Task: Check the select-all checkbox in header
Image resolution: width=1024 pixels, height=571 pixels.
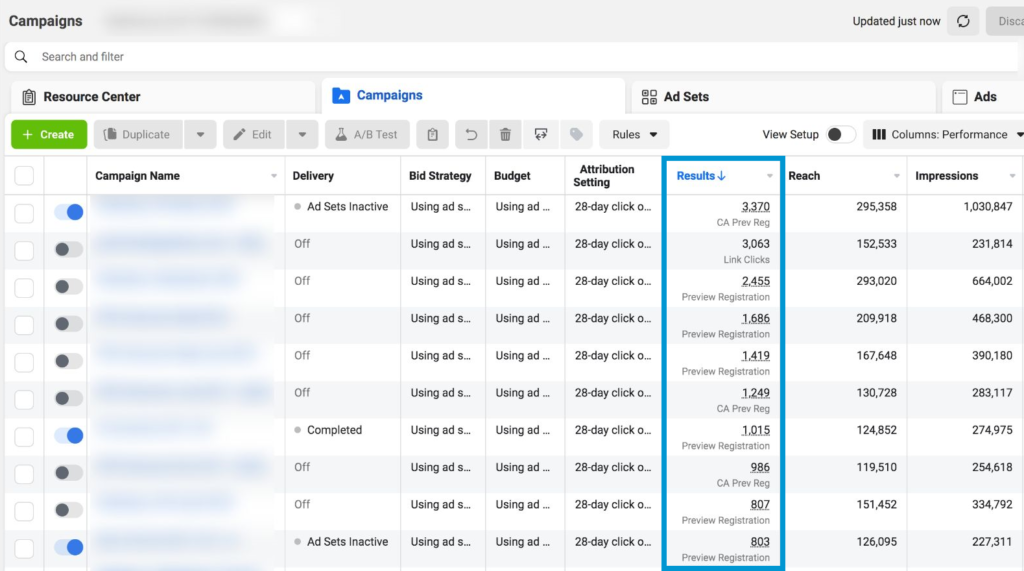Action: pyautogui.click(x=24, y=176)
